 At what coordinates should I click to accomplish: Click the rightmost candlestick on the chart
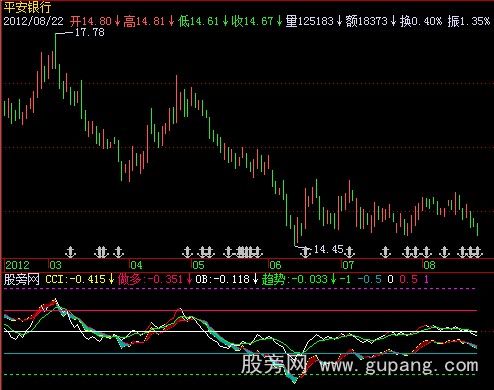coord(477,229)
